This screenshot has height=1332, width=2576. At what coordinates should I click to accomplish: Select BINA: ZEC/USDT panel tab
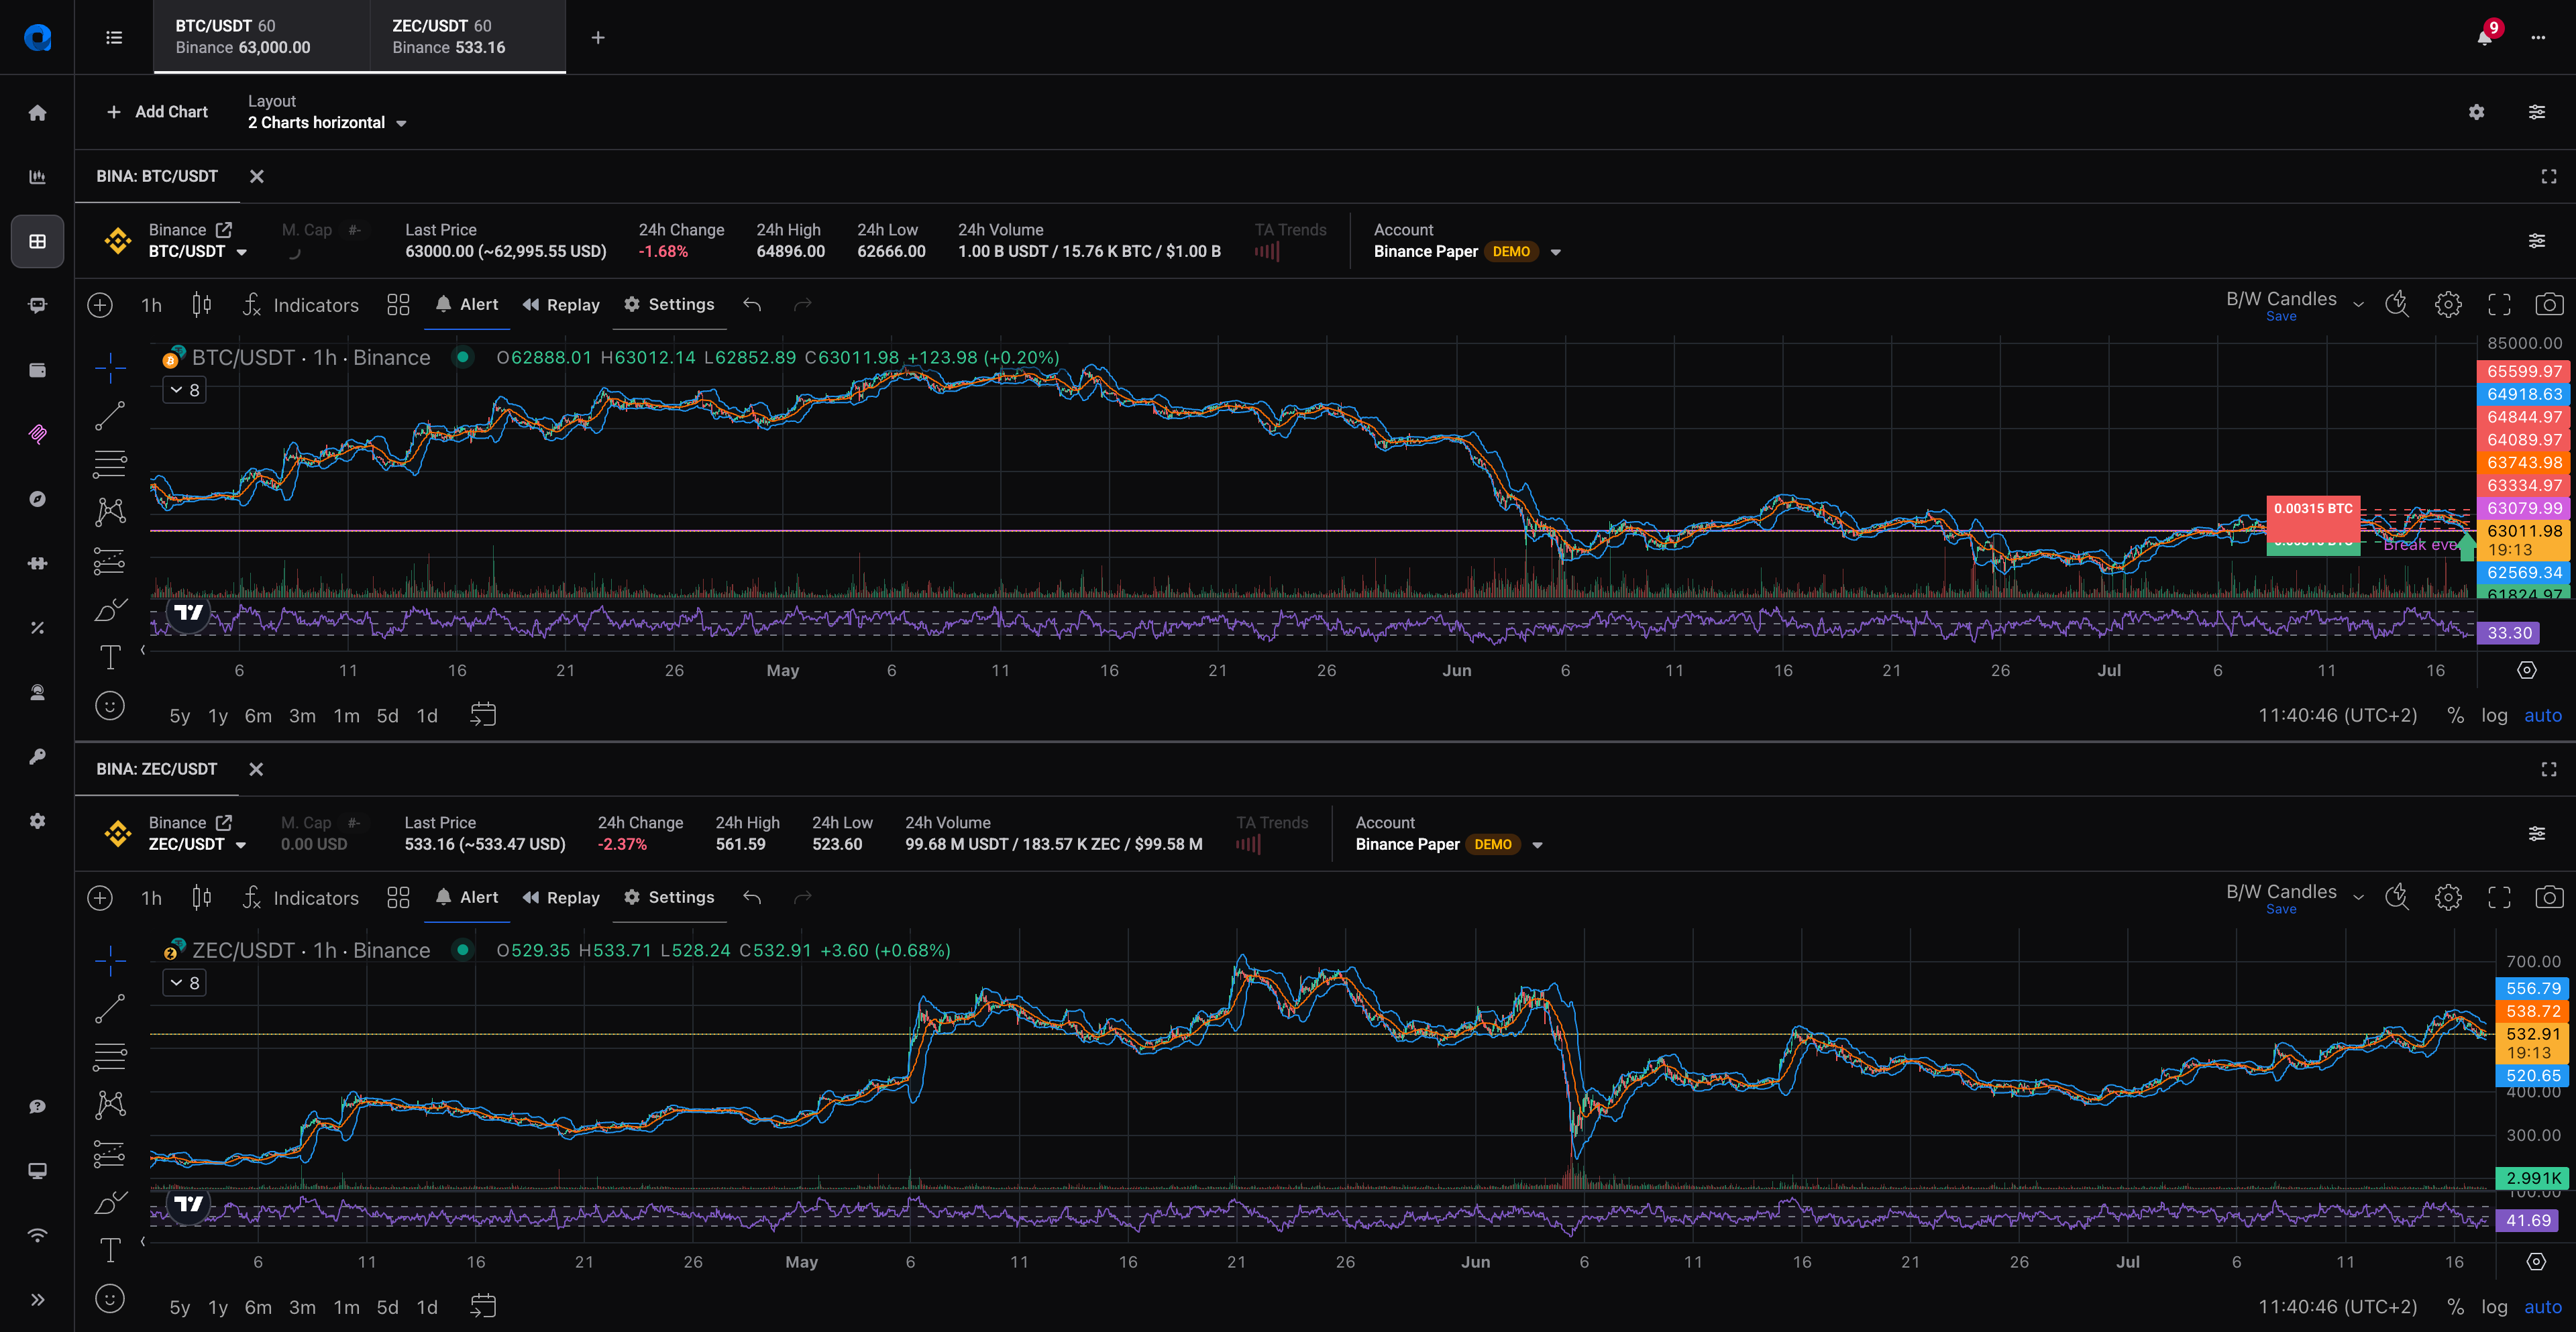click(157, 769)
